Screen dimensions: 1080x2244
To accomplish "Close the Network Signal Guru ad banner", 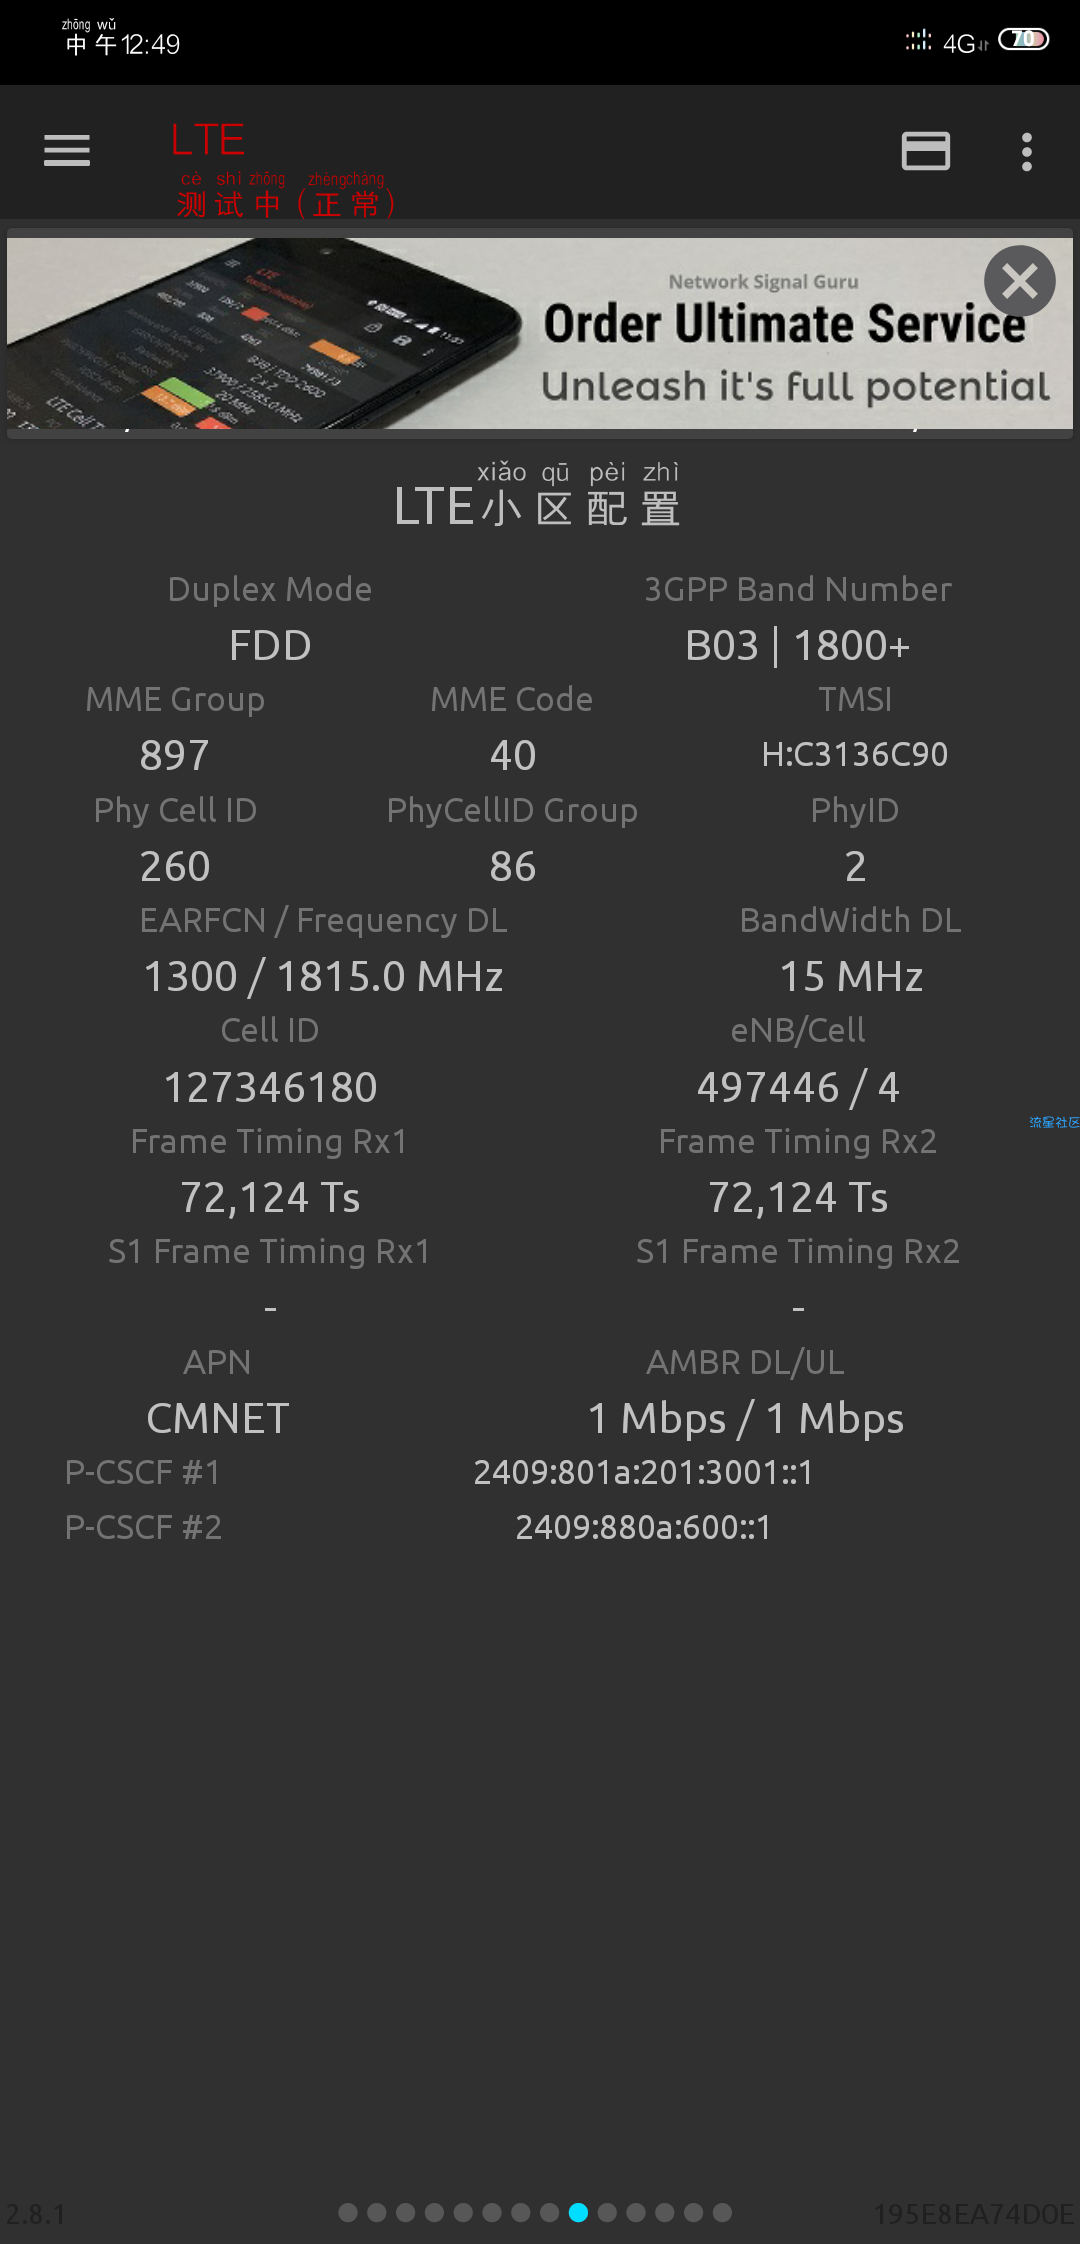I will (1019, 281).
